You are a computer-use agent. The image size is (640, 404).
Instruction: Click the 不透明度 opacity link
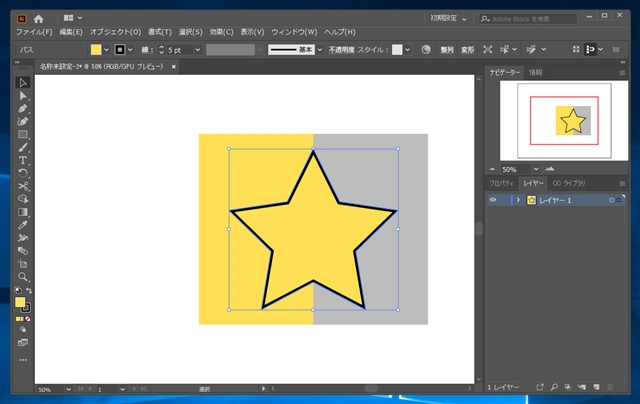tap(342, 50)
